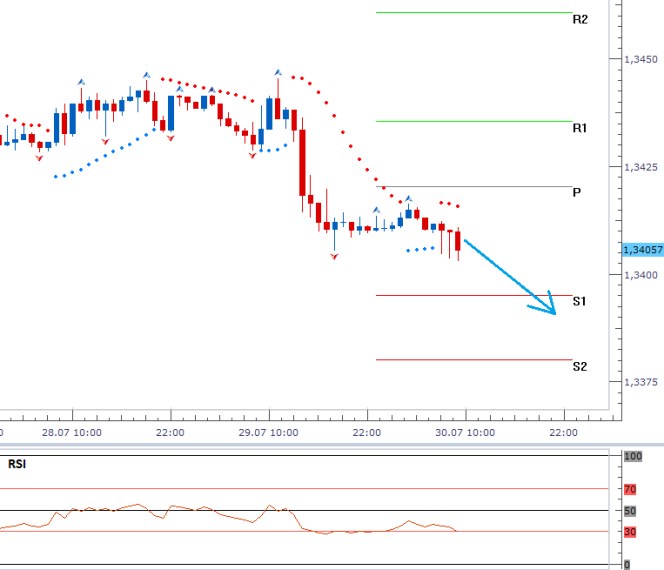Screen dimensions: 664x570
Task: Select the gray pivot P line
Action: 474,186
